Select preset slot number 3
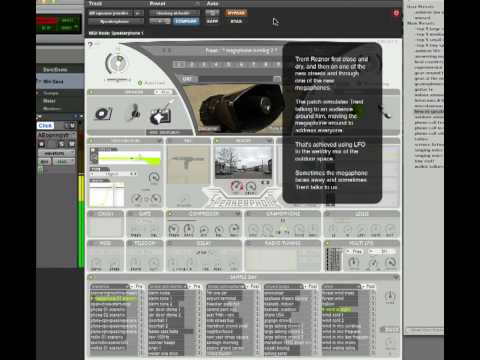Image resolution: width=480 pixels, height=360 pixels. pyautogui.click(x=204, y=64)
